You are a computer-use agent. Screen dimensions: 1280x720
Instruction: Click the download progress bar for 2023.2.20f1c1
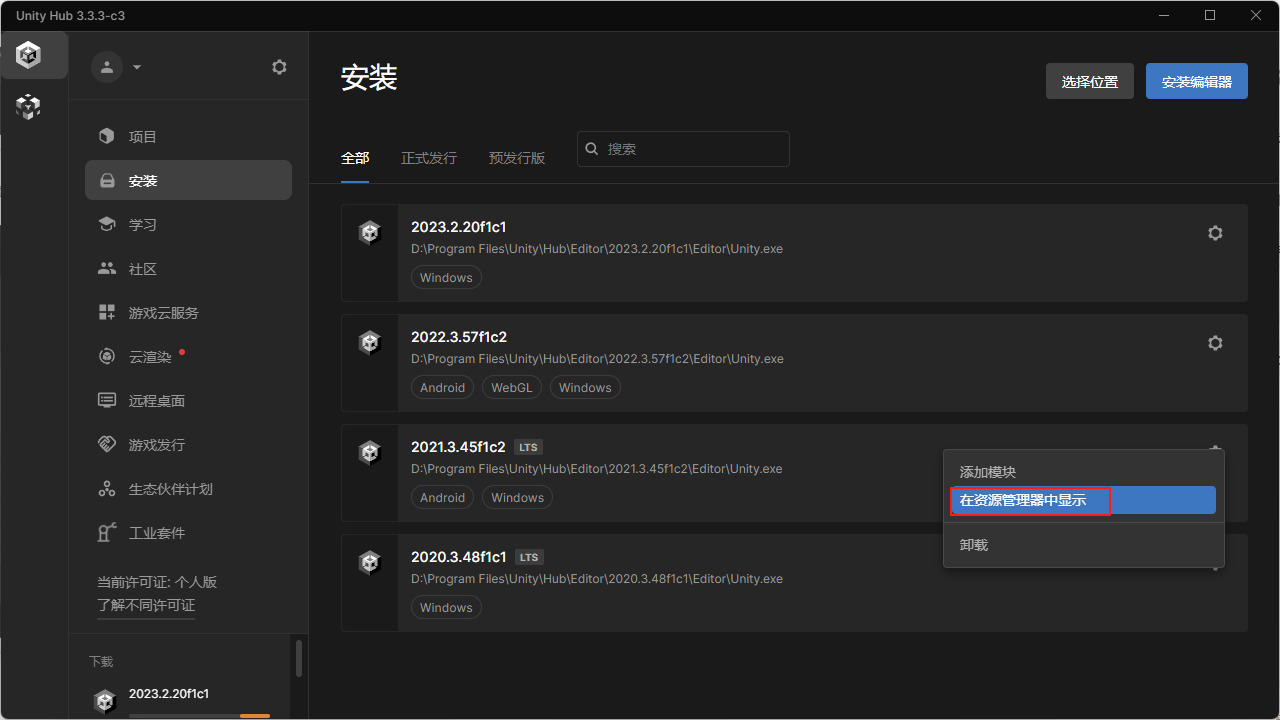point(199,715)
